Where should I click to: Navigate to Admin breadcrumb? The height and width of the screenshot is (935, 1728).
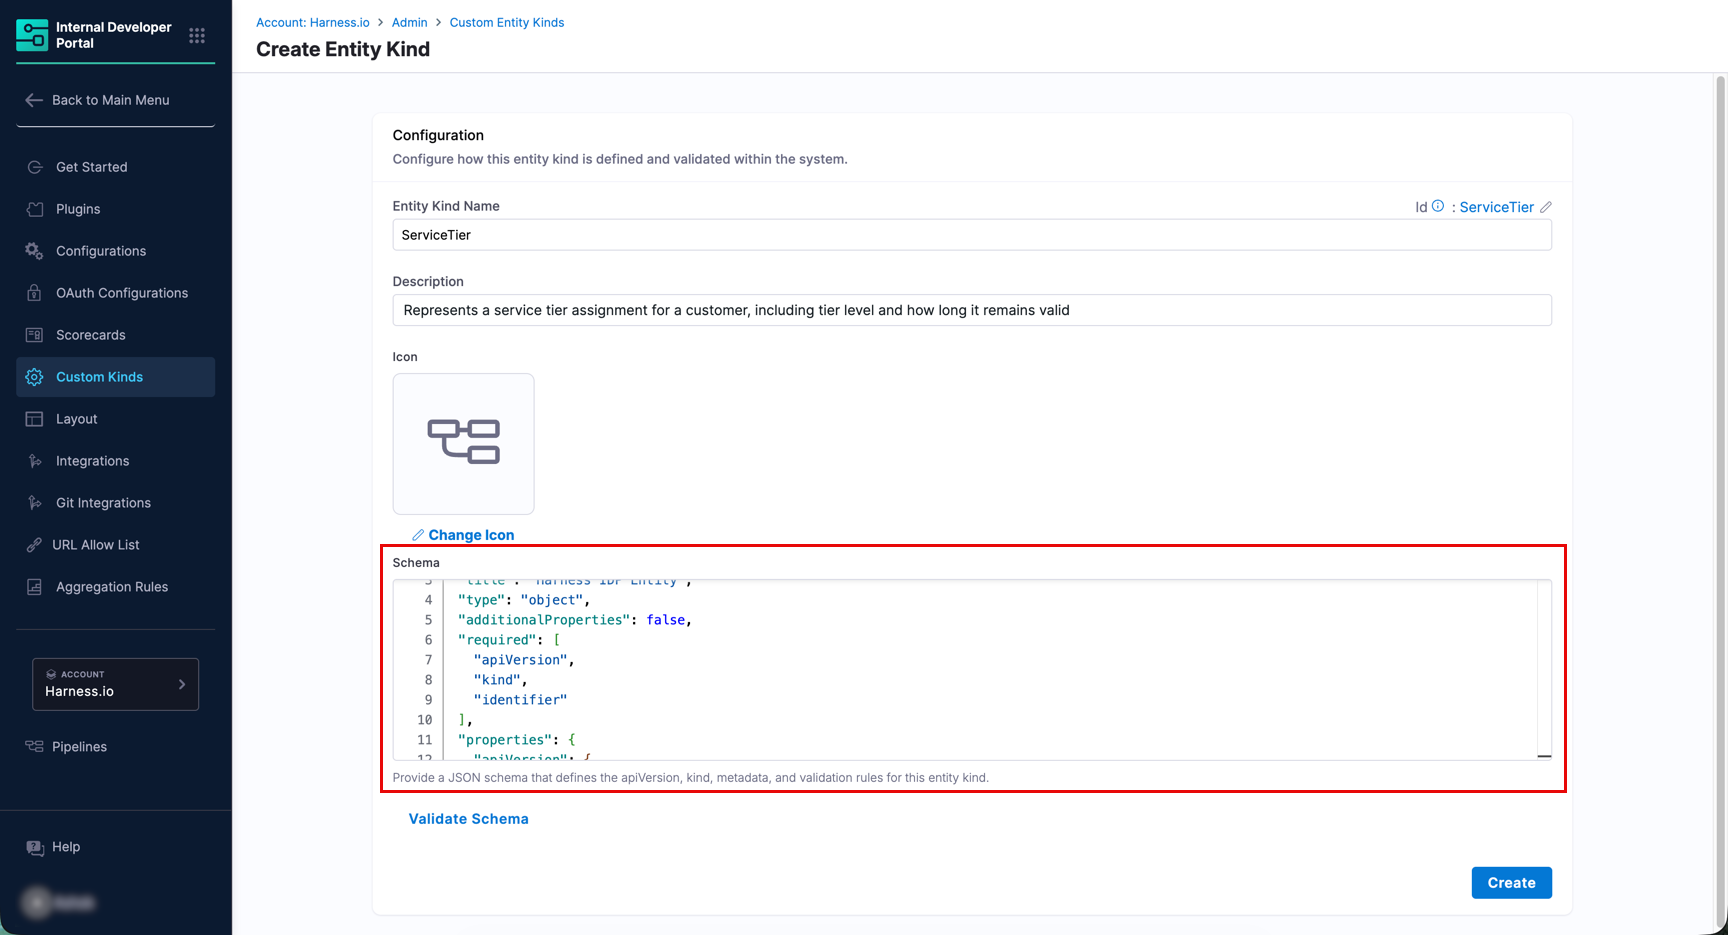click(x=409, y=22)
